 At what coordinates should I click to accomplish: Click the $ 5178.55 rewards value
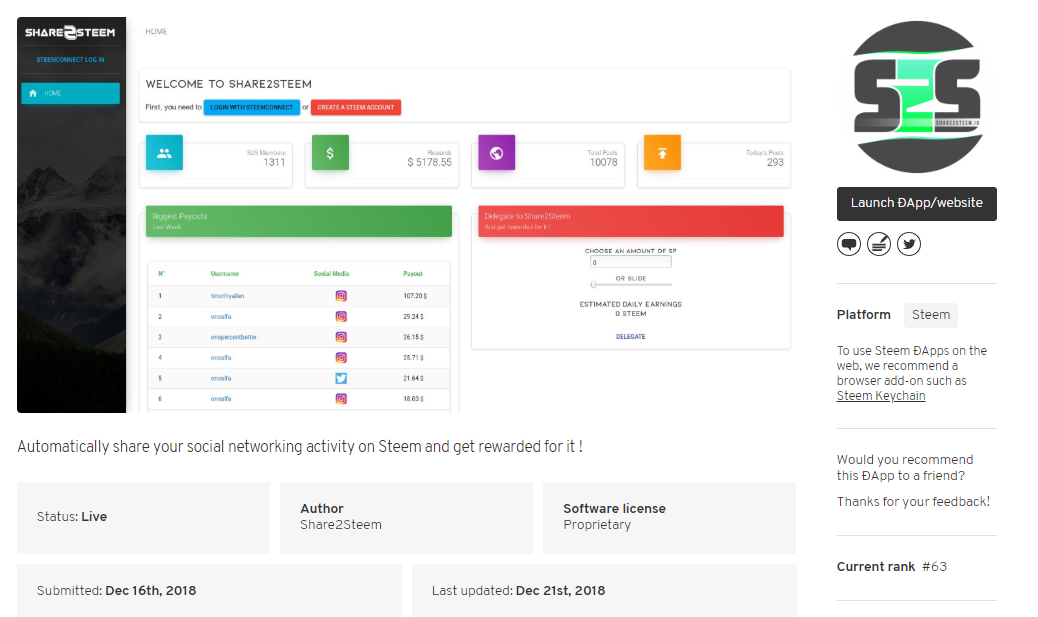tap(430, 162)
